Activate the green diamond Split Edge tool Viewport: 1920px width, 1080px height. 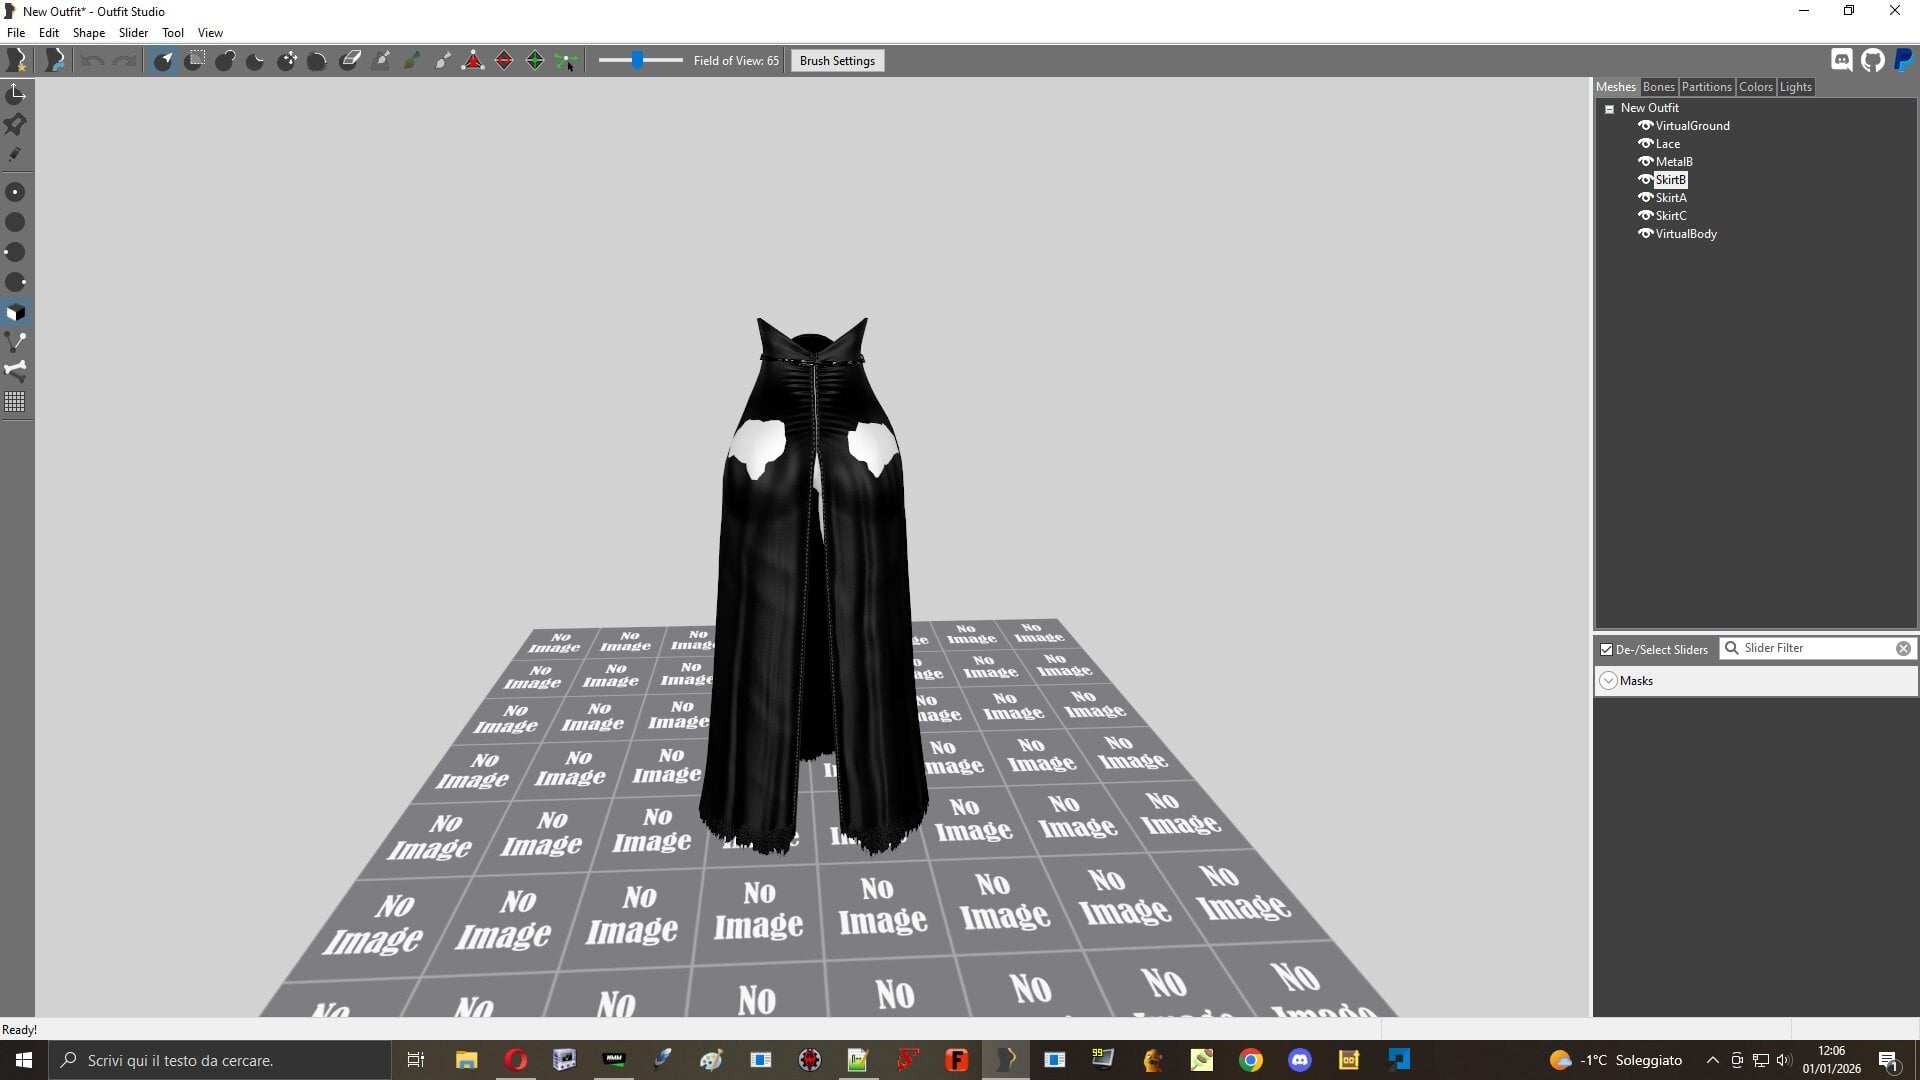coord(535,61)
